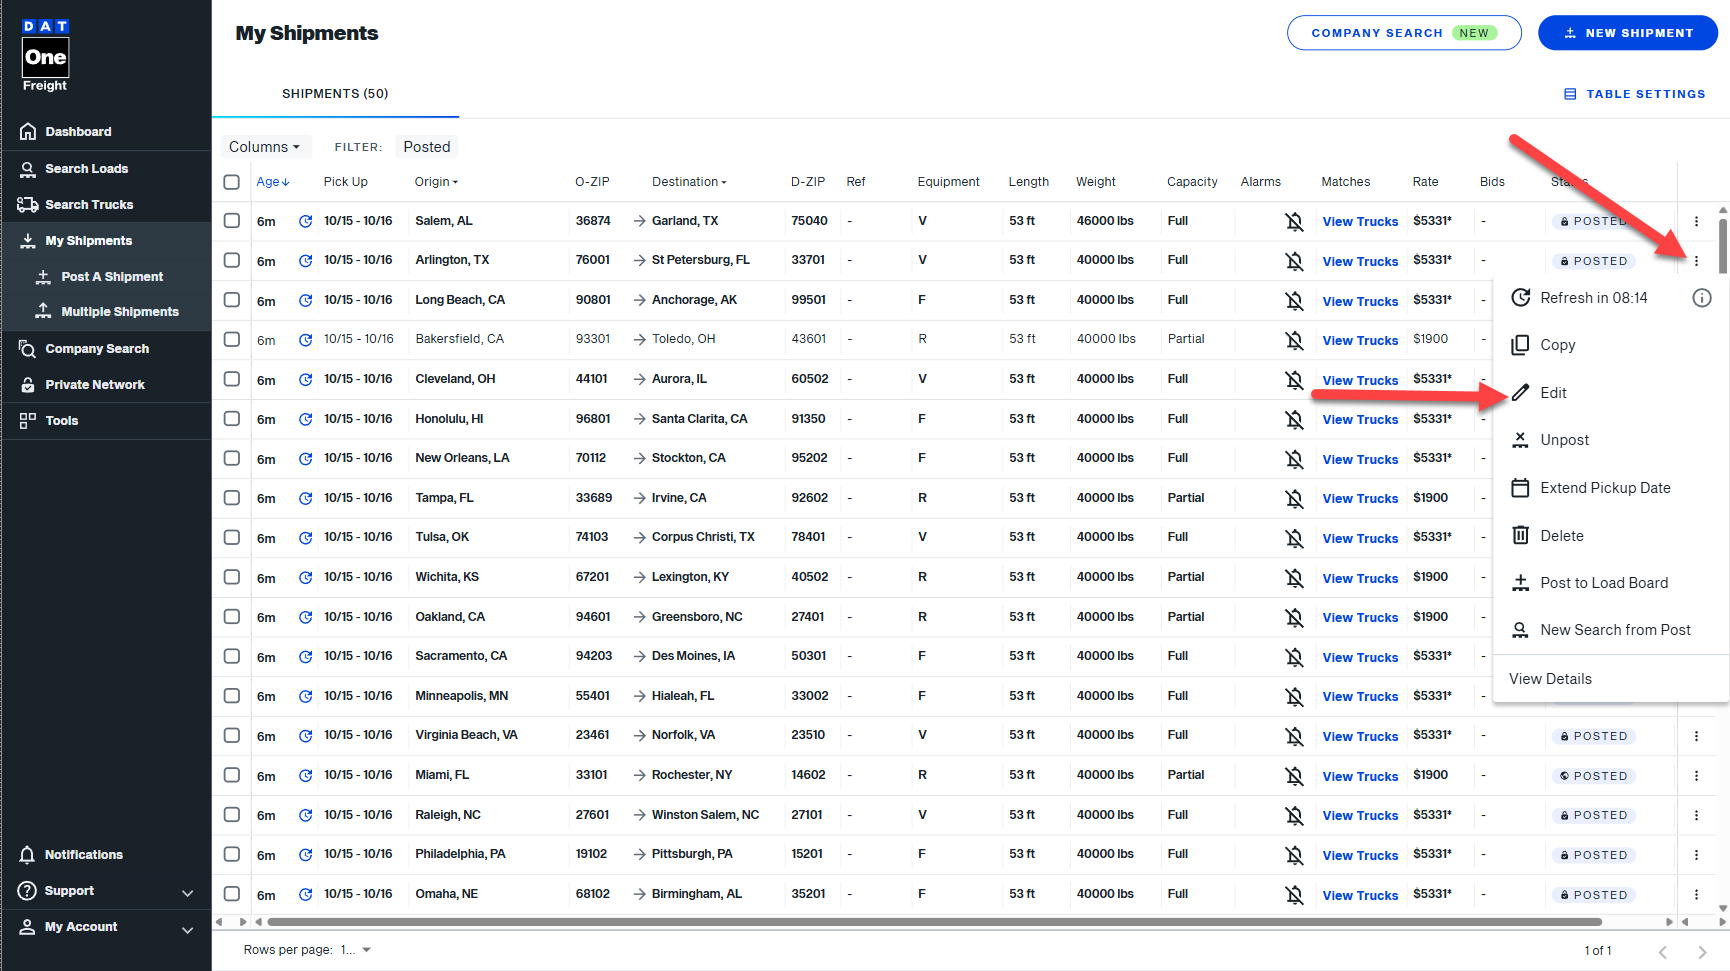Open the Columns dropdown

click(x=265, y=147)
